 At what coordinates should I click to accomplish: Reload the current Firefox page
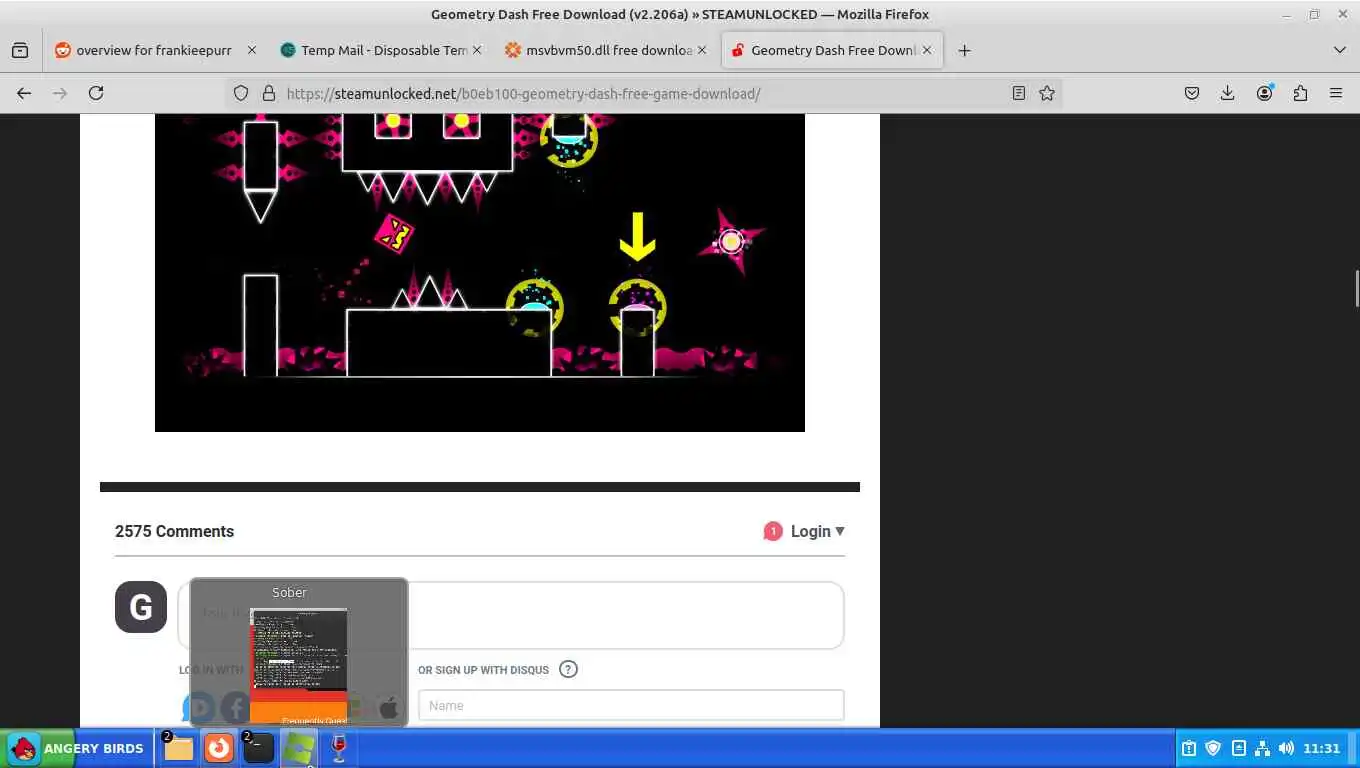tap(96, 93)
